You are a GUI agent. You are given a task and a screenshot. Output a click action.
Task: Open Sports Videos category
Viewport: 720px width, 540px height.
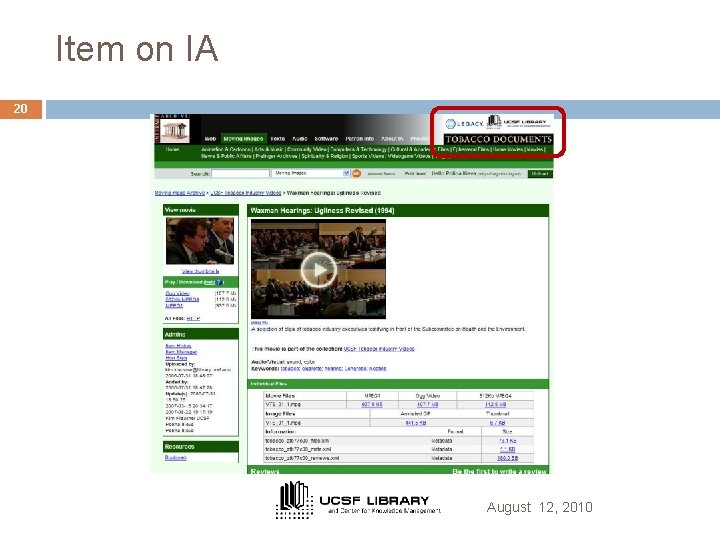click(x=368, y=157)
